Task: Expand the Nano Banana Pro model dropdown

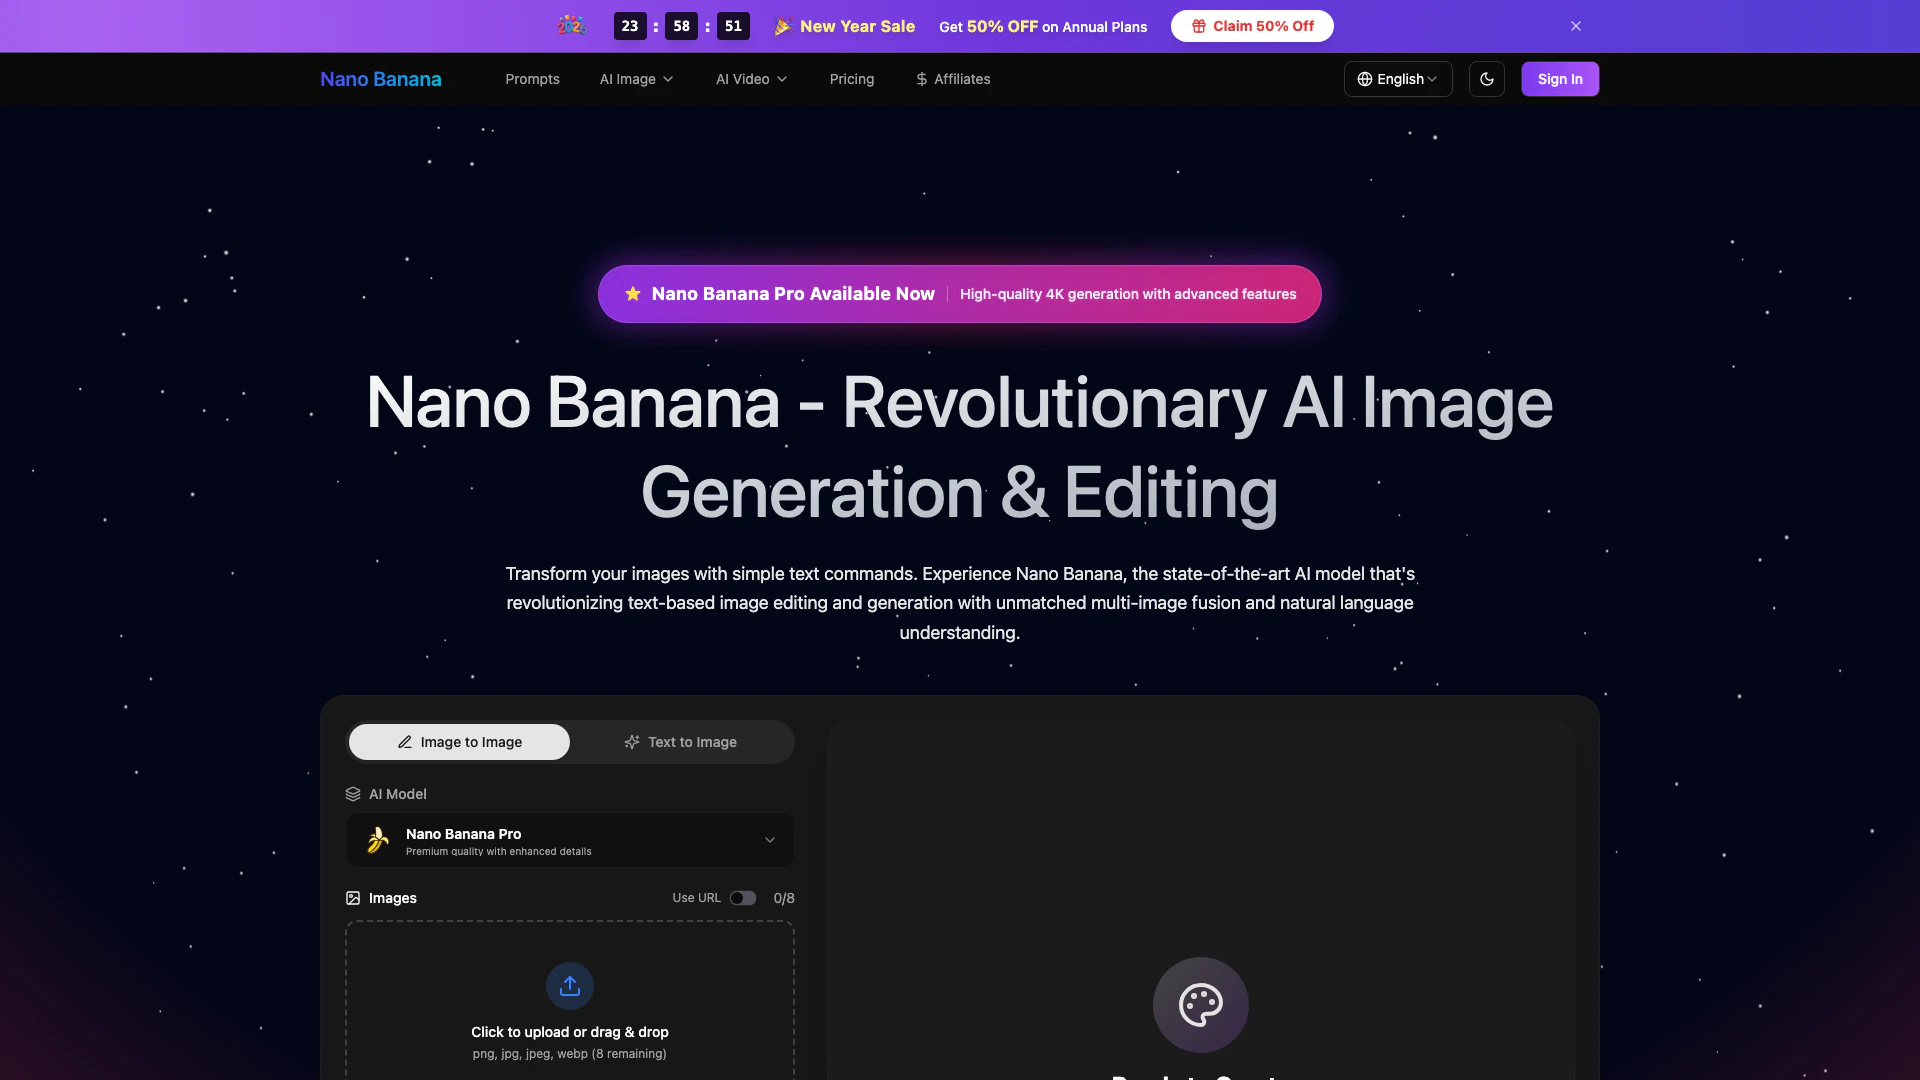Action: 769,840
